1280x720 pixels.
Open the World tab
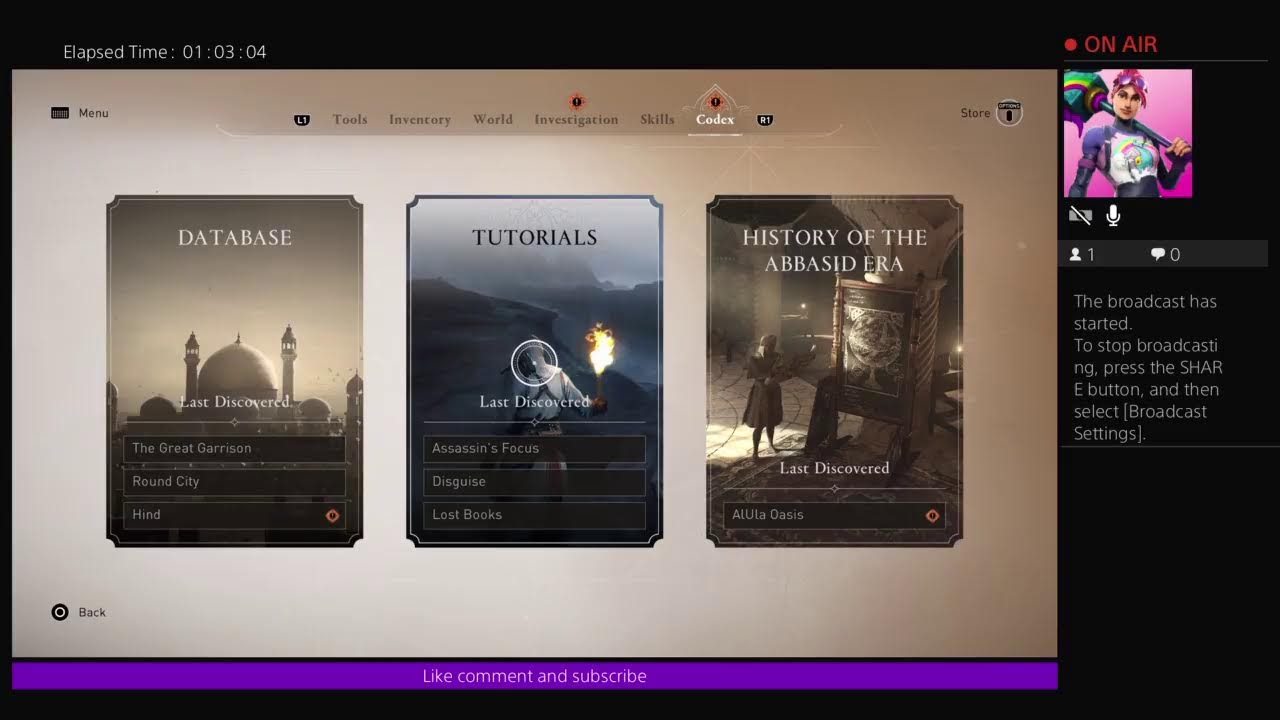[x=493, y=120]
